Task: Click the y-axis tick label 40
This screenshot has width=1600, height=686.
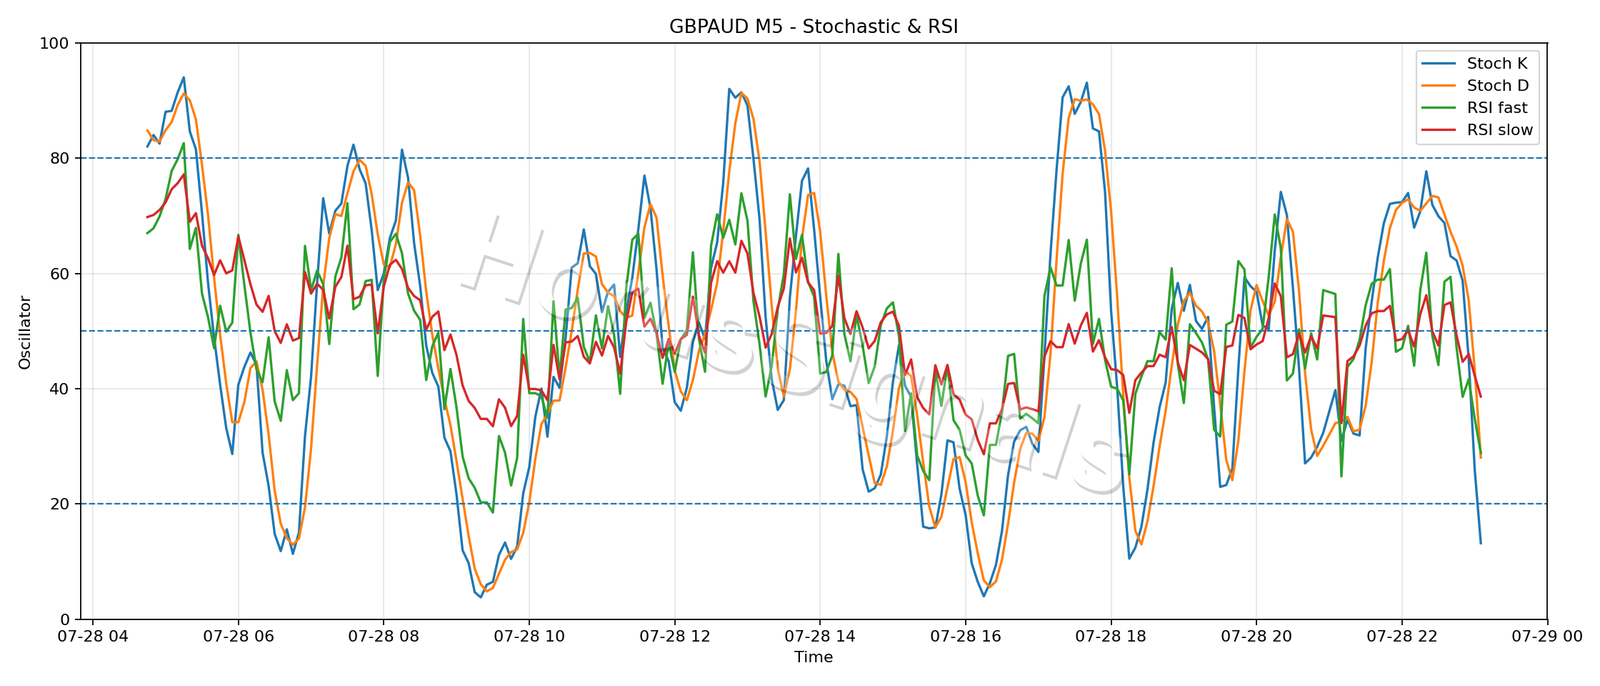Action: pyautogui.click(x=59, y=389)
